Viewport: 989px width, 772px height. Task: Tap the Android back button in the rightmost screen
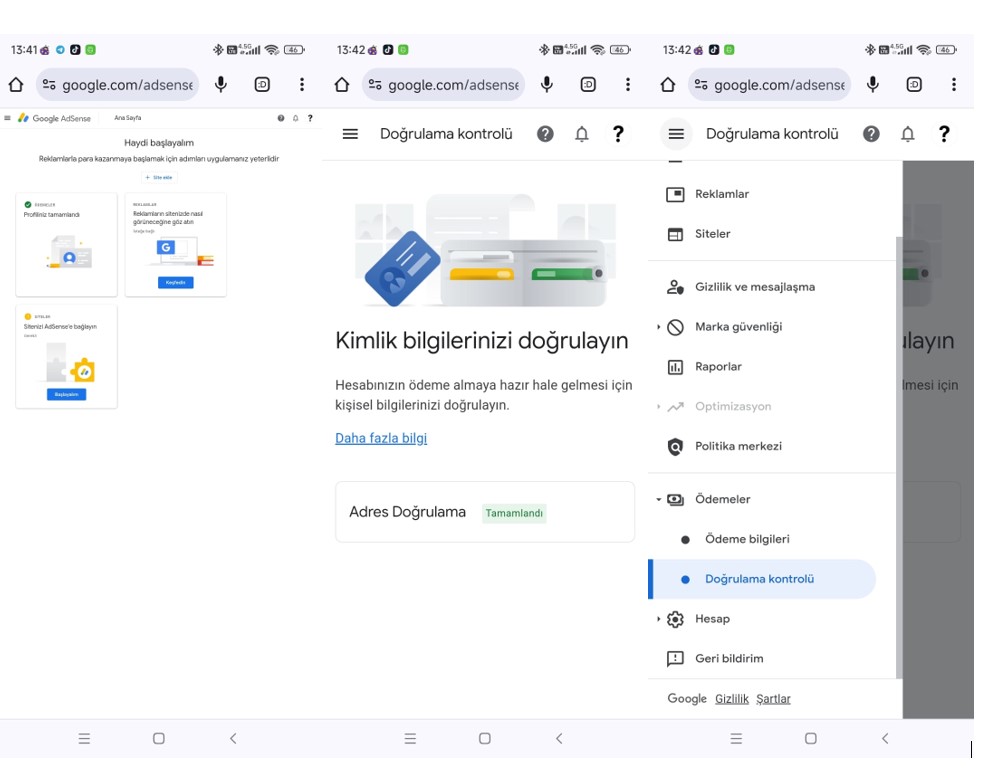[x=885, y=738]
